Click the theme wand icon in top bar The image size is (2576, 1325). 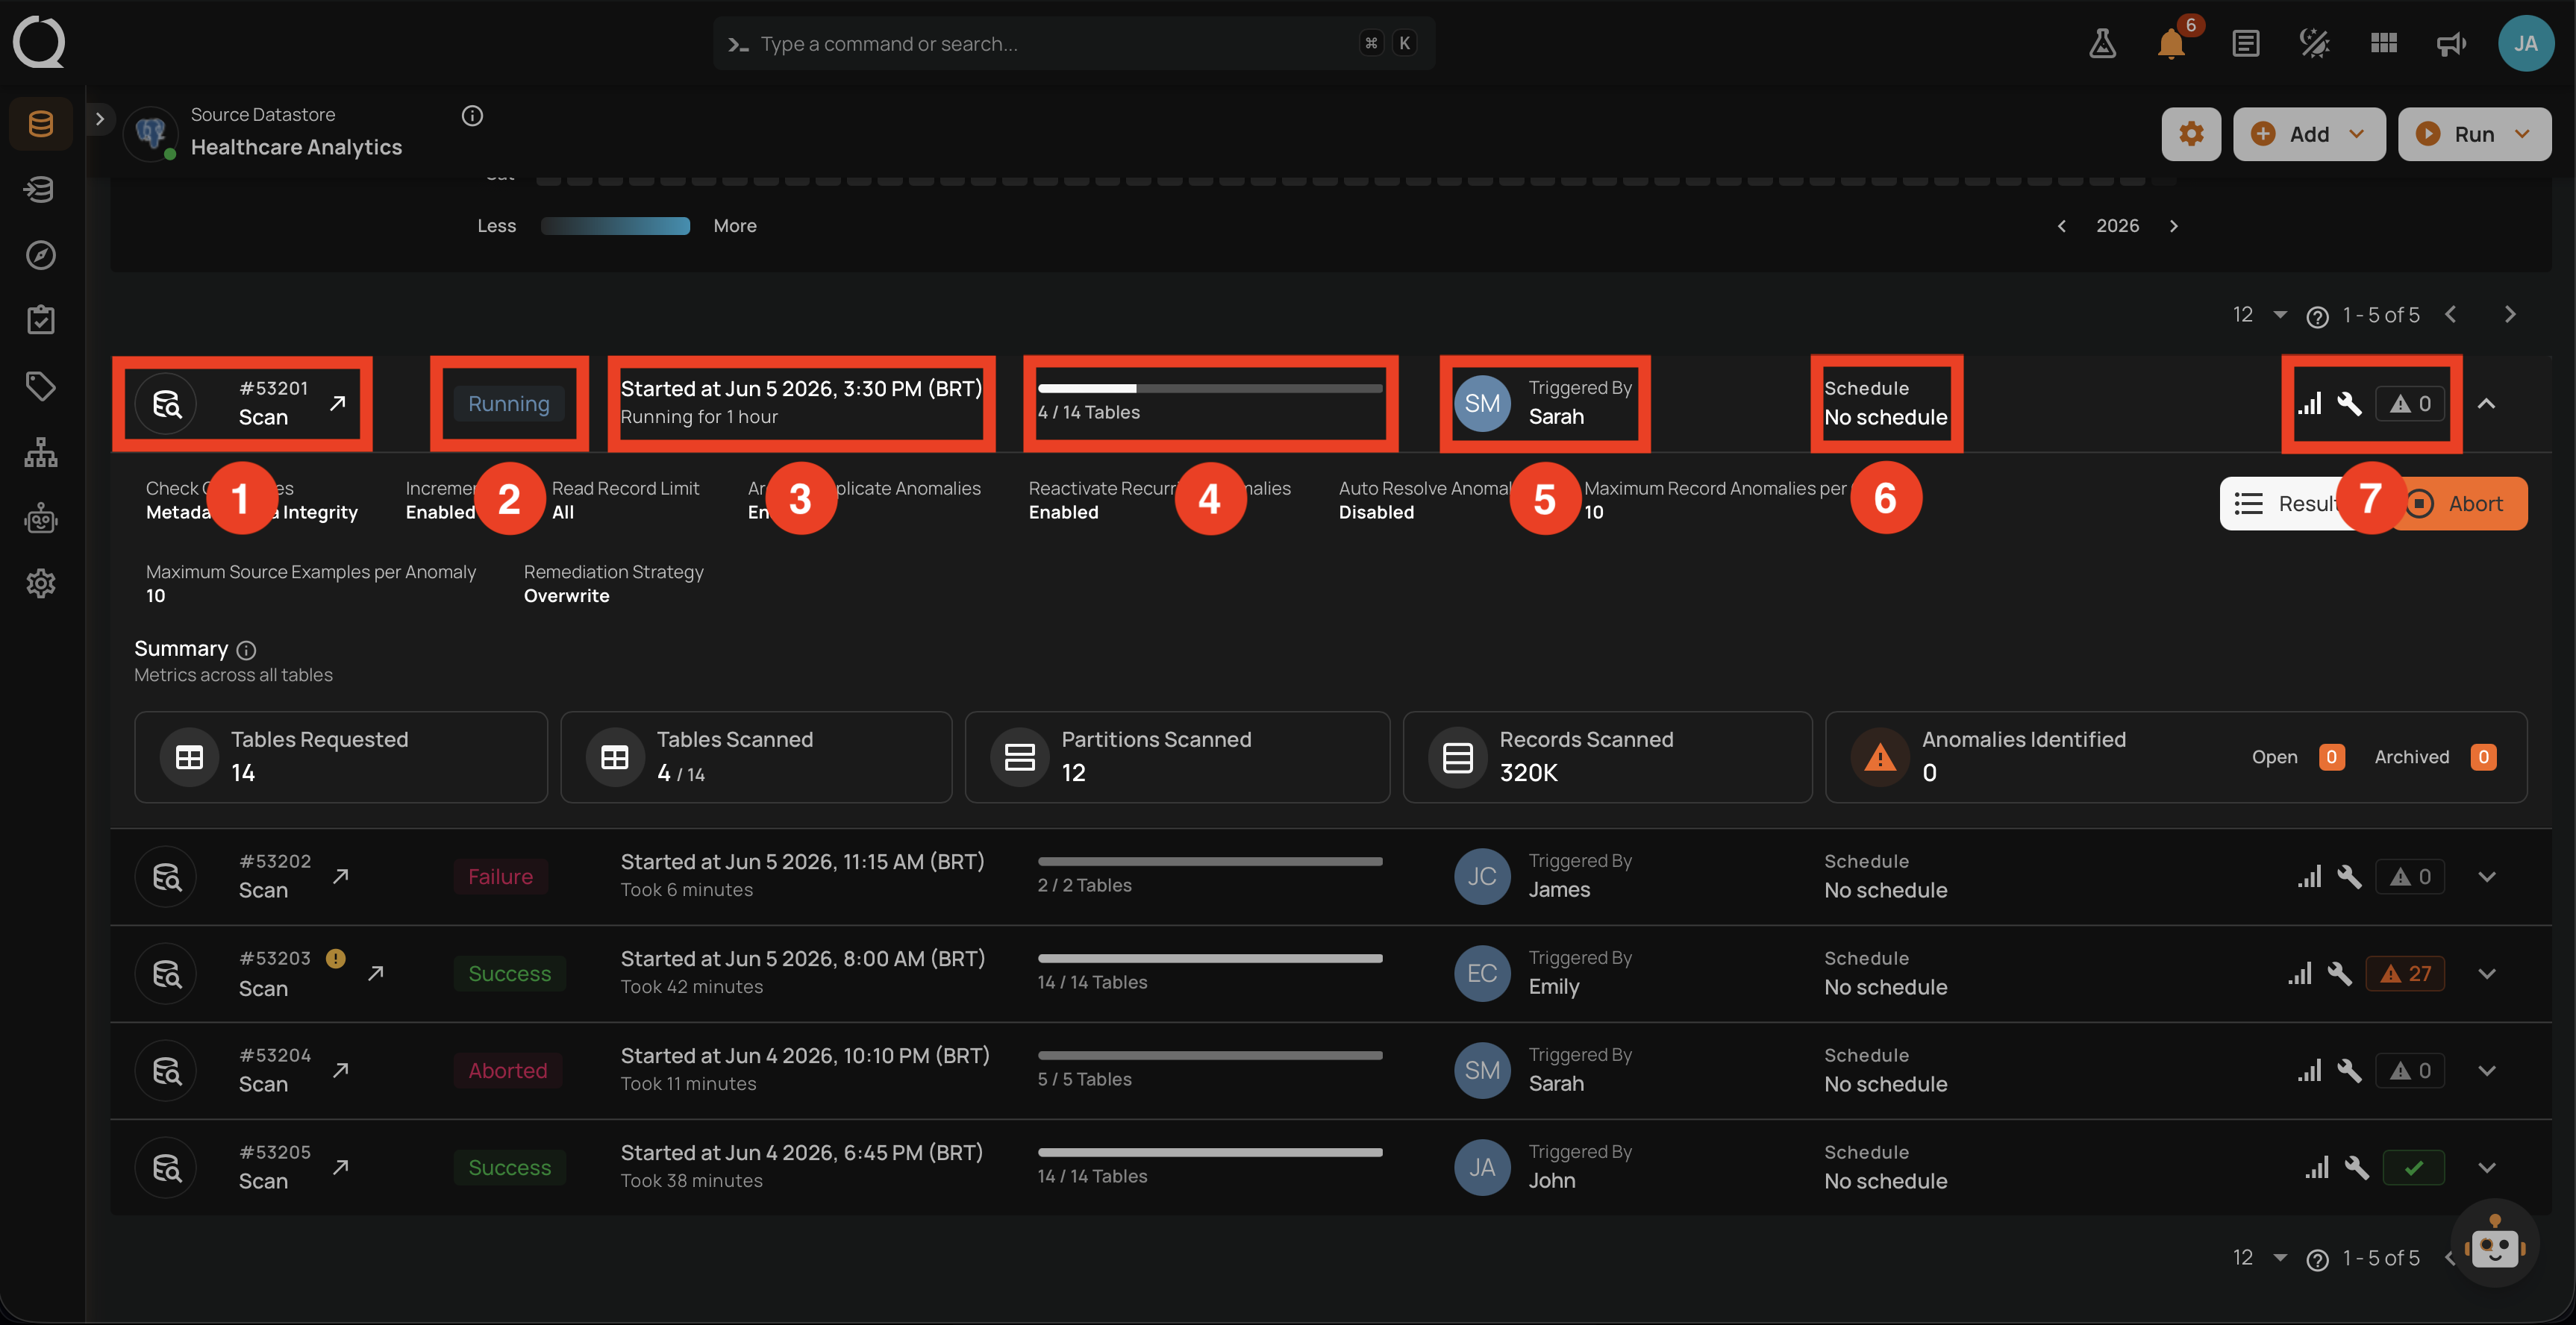(x=2314, y=43)
